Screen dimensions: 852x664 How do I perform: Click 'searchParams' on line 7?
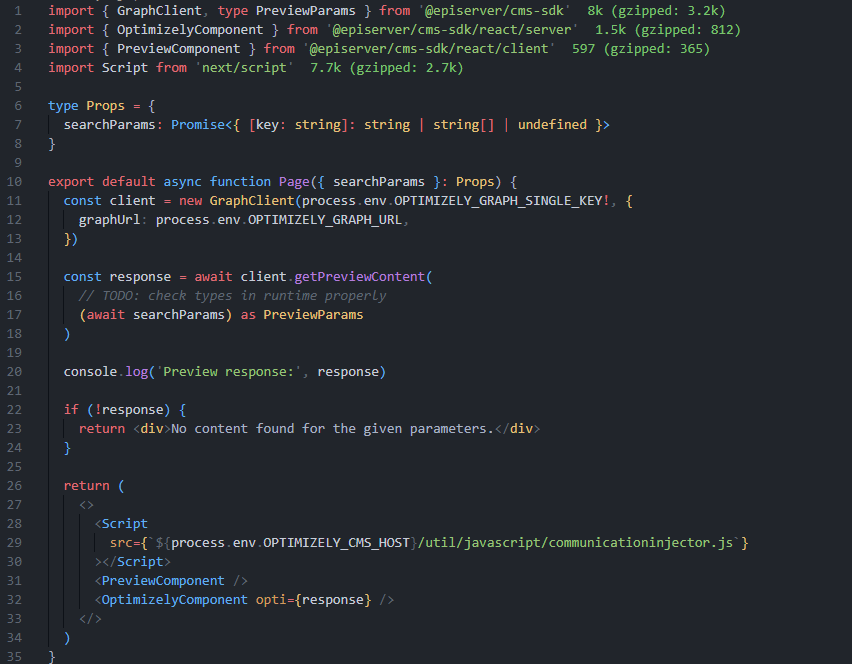point(109,125)
